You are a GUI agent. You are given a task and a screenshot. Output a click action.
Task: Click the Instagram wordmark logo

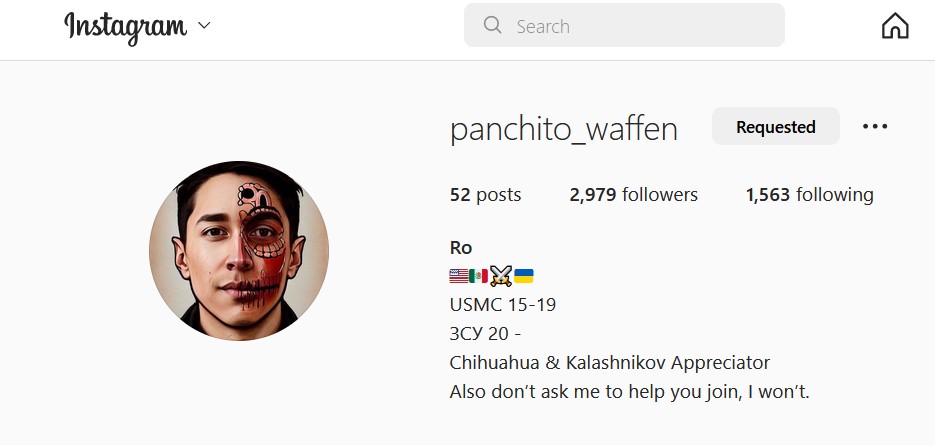[x=125, y=27]
